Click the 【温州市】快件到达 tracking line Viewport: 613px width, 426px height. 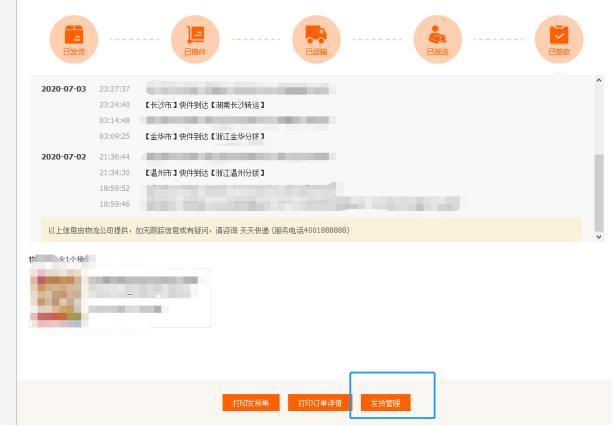tap(204, 173)
